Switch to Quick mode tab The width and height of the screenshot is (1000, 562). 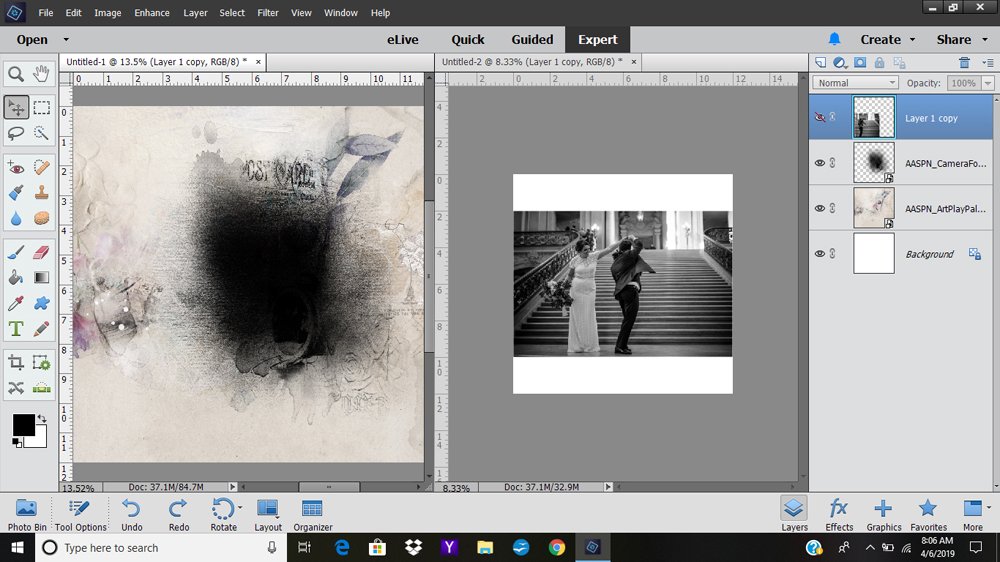(467, 40)
